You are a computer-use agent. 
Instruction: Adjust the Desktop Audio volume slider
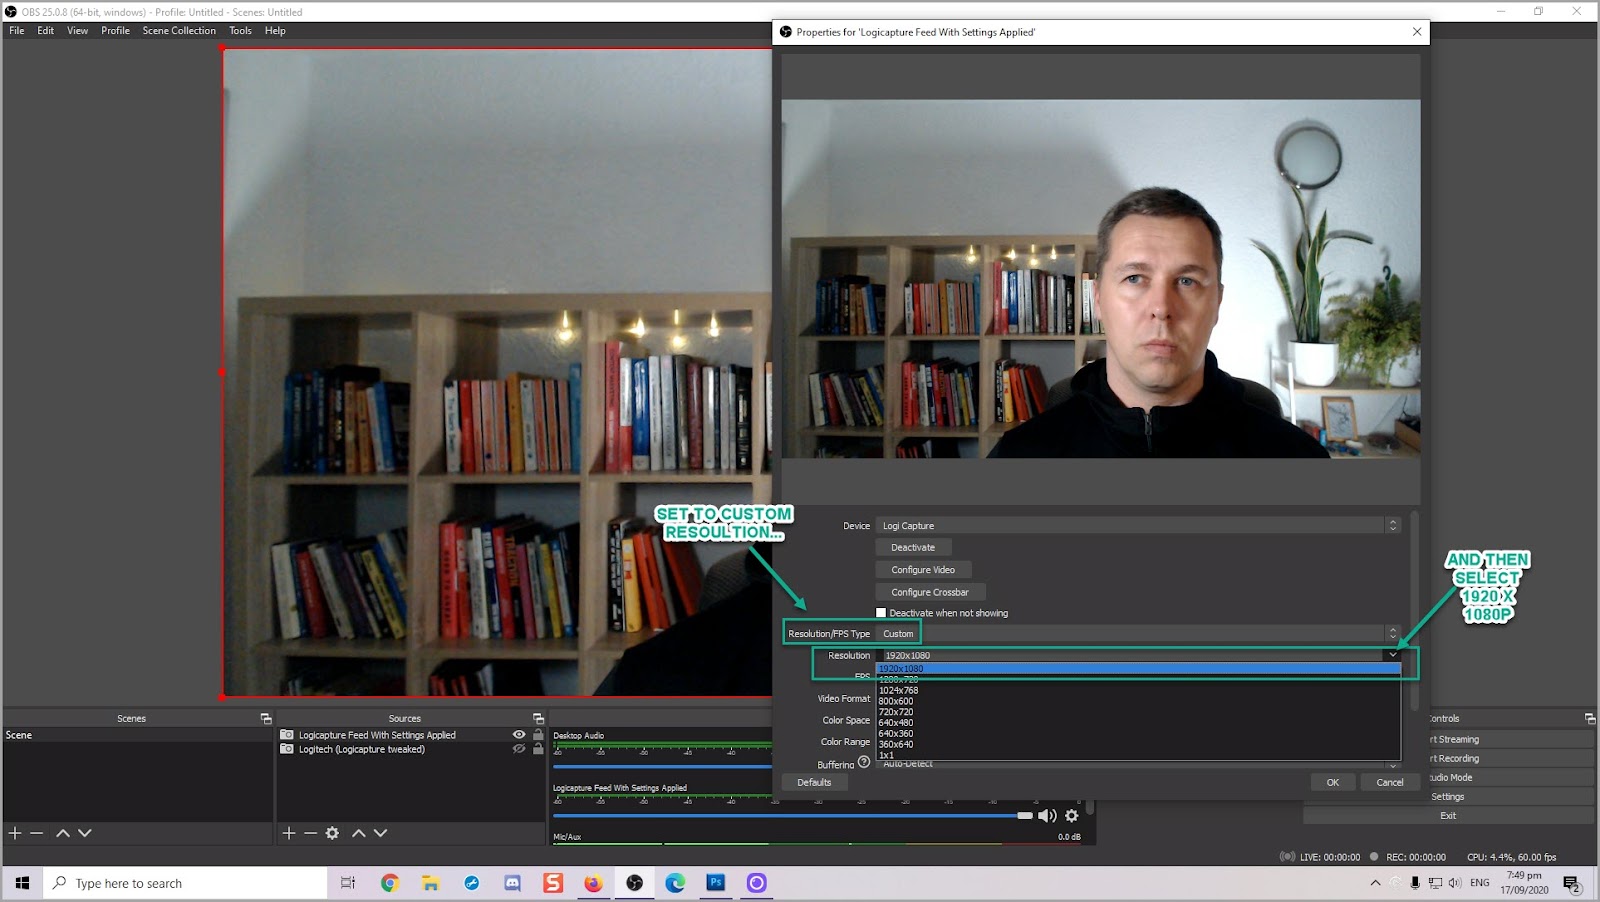coord(662,766)
